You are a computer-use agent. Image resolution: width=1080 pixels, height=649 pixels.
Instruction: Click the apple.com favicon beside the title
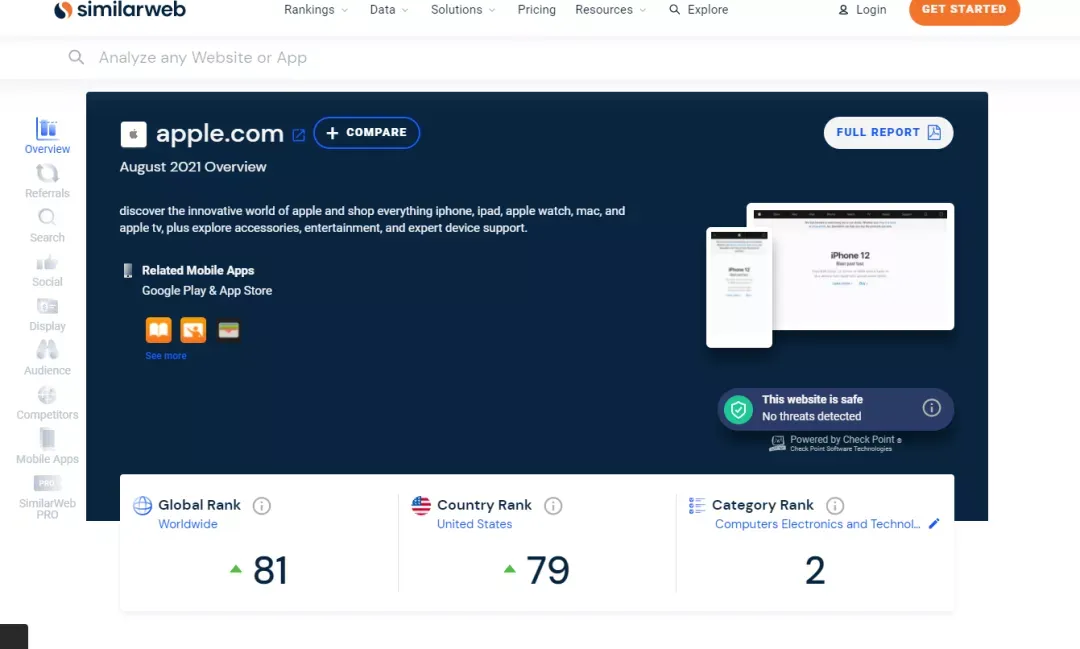(134, 134)
